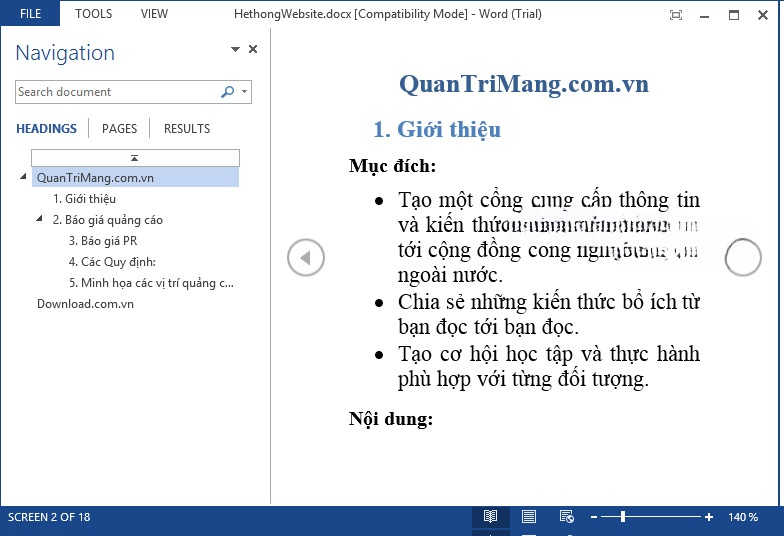Switch to the RESULTS tab

[187, 128]
